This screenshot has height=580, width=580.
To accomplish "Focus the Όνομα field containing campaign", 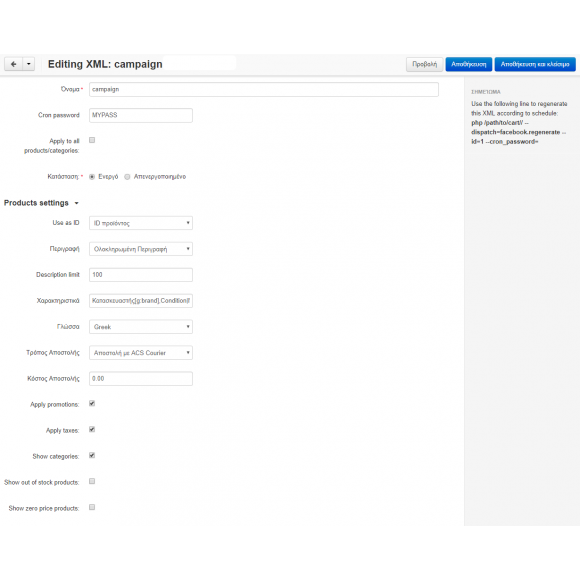I will (264, 90).
